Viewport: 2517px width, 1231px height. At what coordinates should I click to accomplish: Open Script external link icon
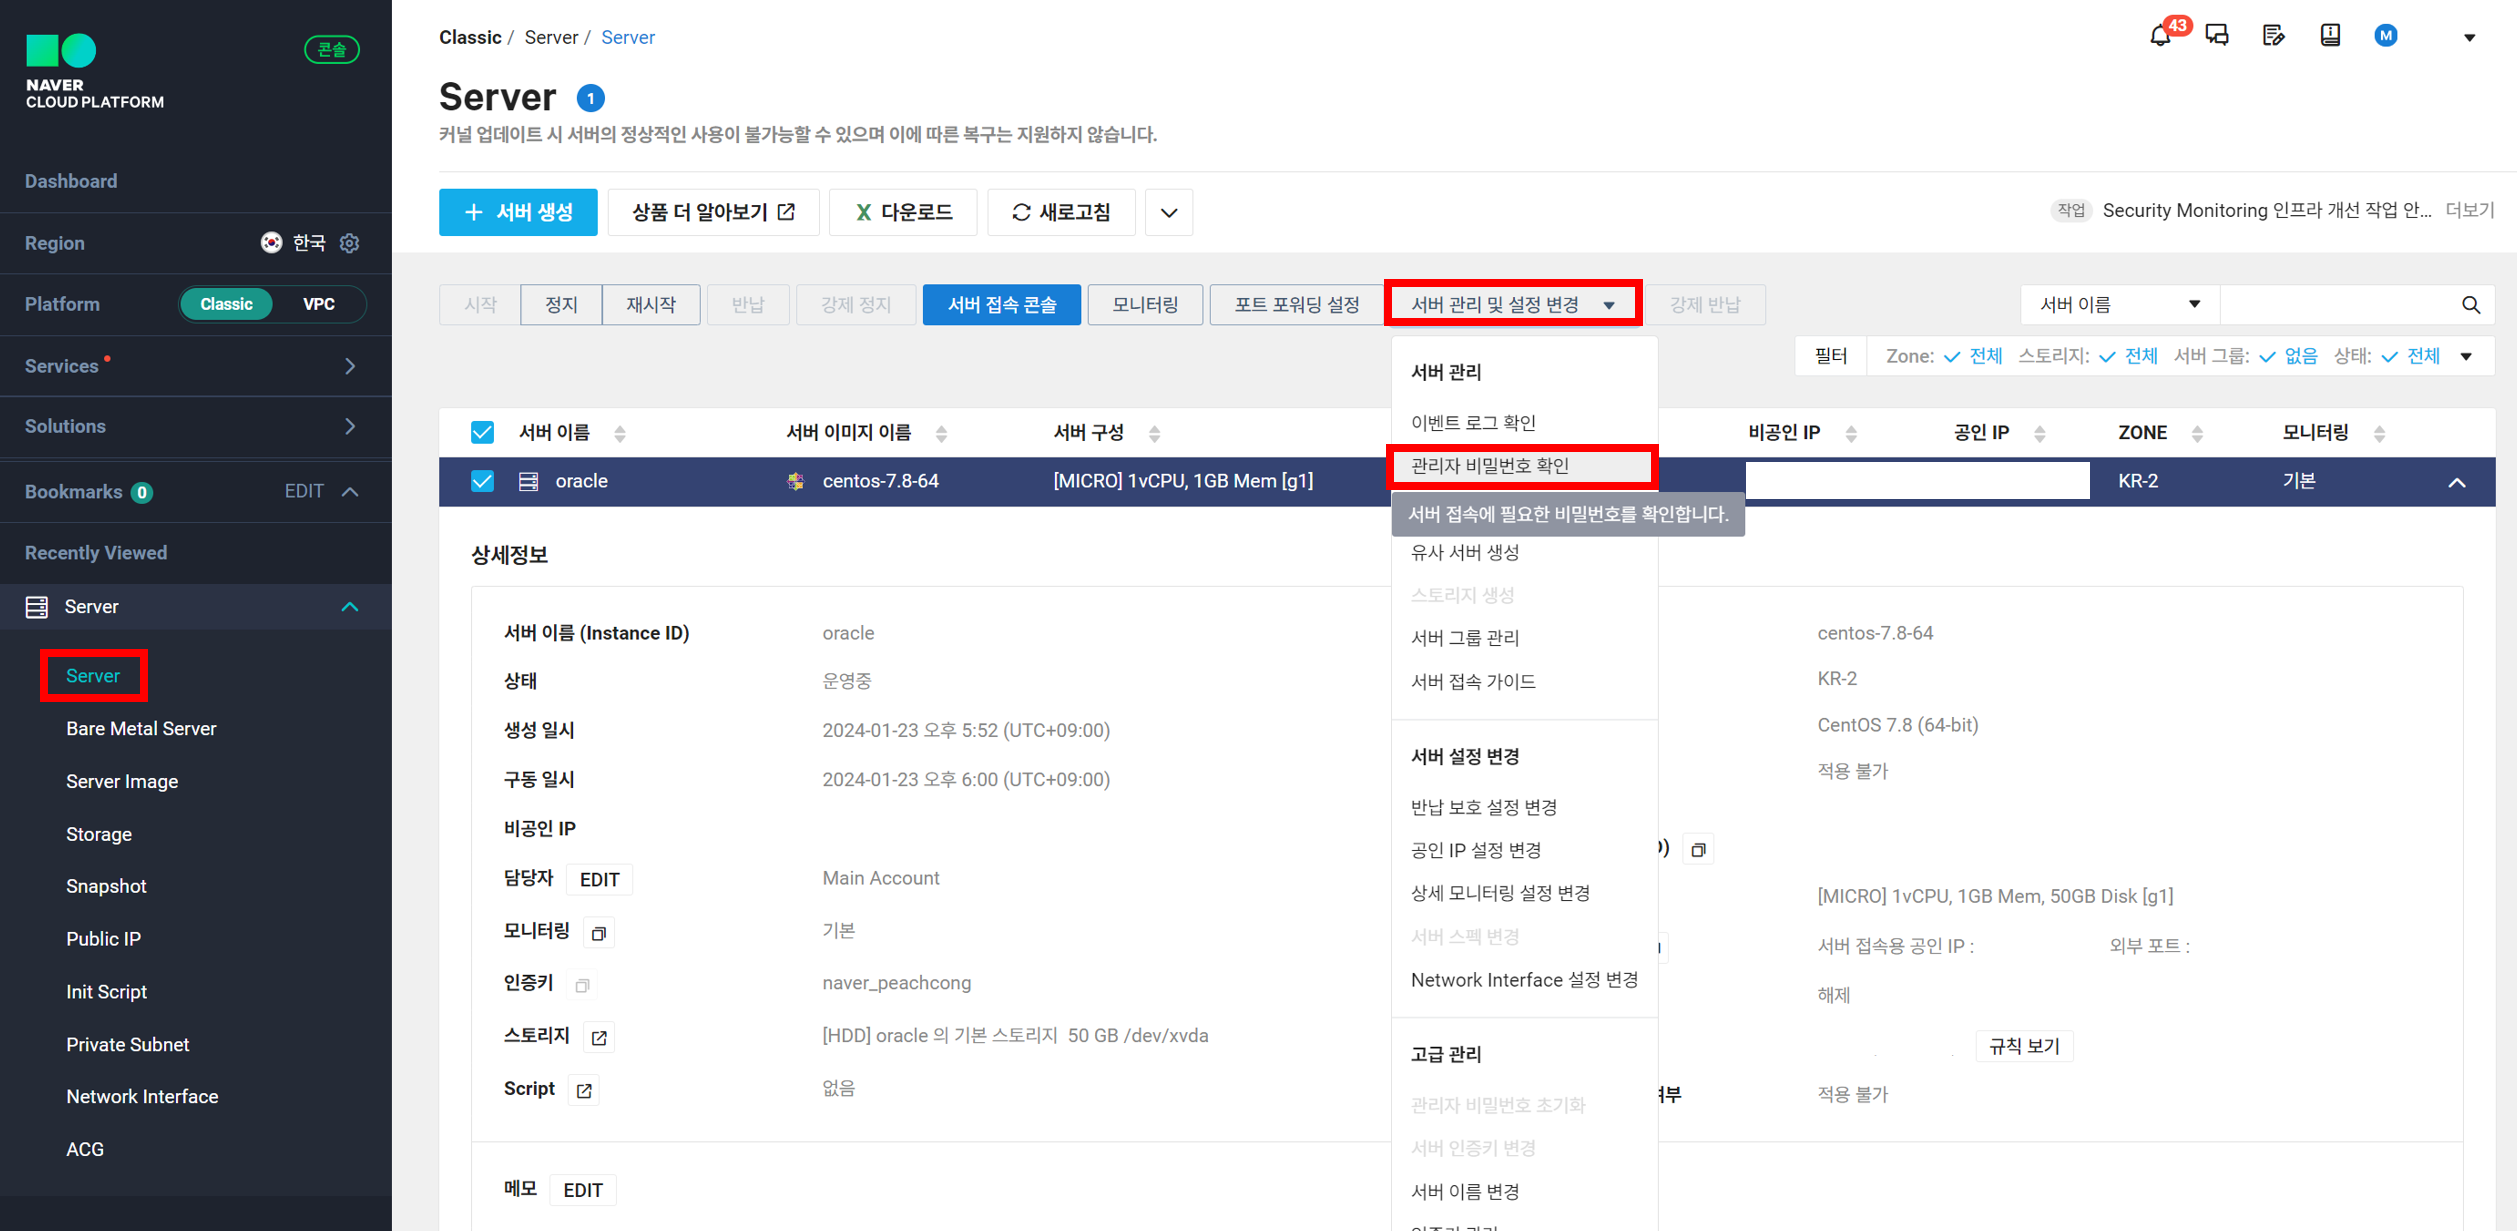pos(584,1090)
